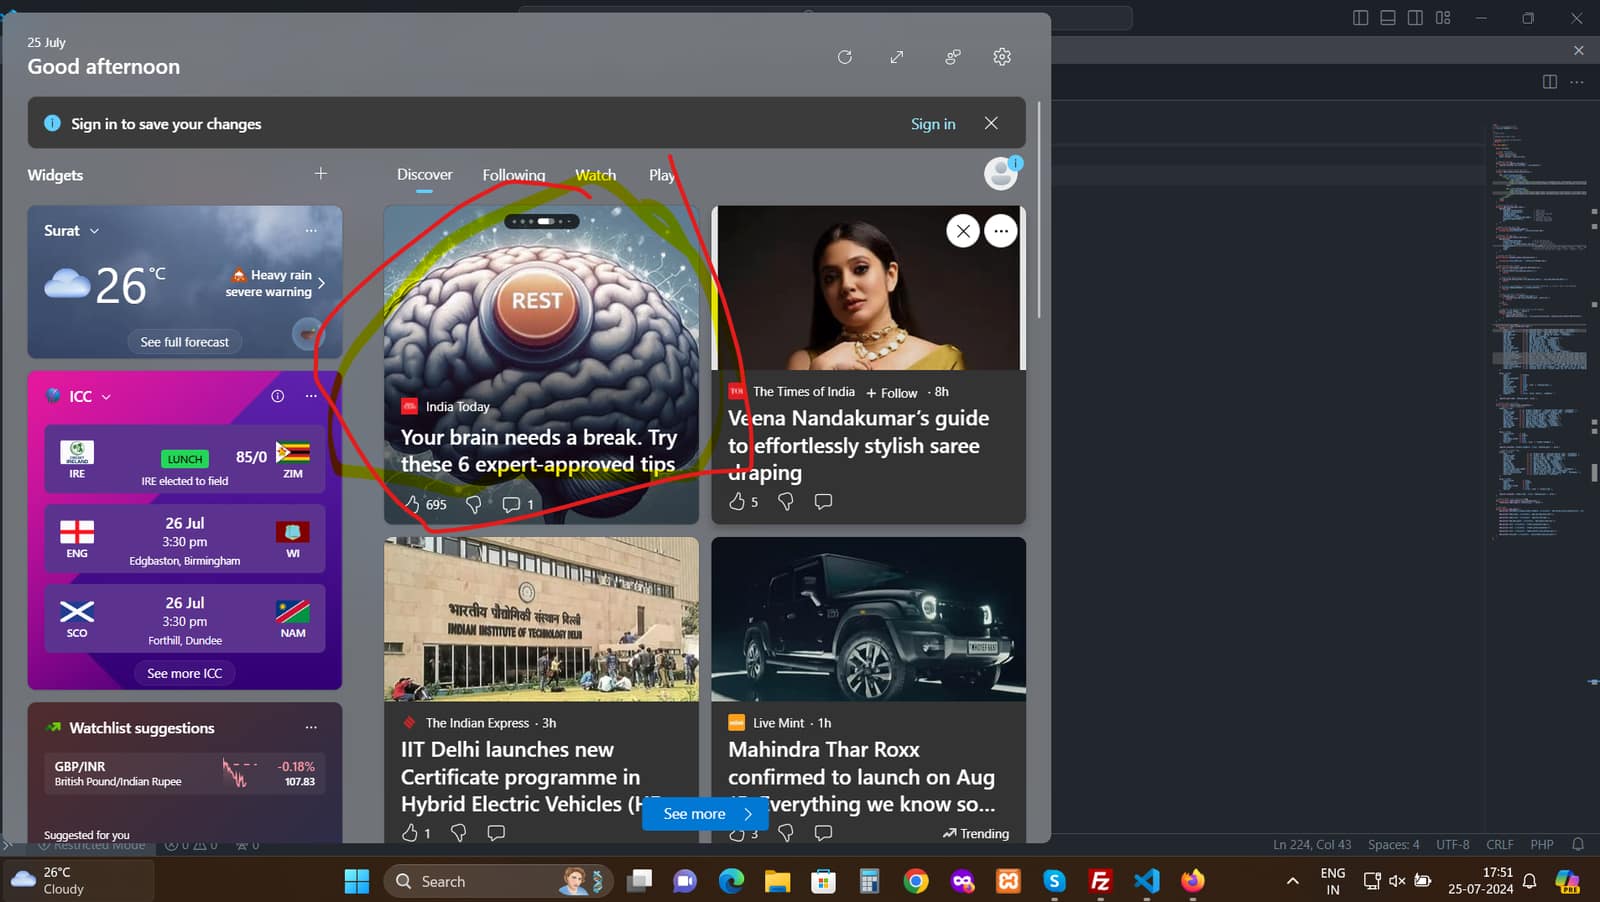The image size is (1600, 902).
Task: Click the taskbar Search box
Action: pyautogui.click(x=498, y=881)
